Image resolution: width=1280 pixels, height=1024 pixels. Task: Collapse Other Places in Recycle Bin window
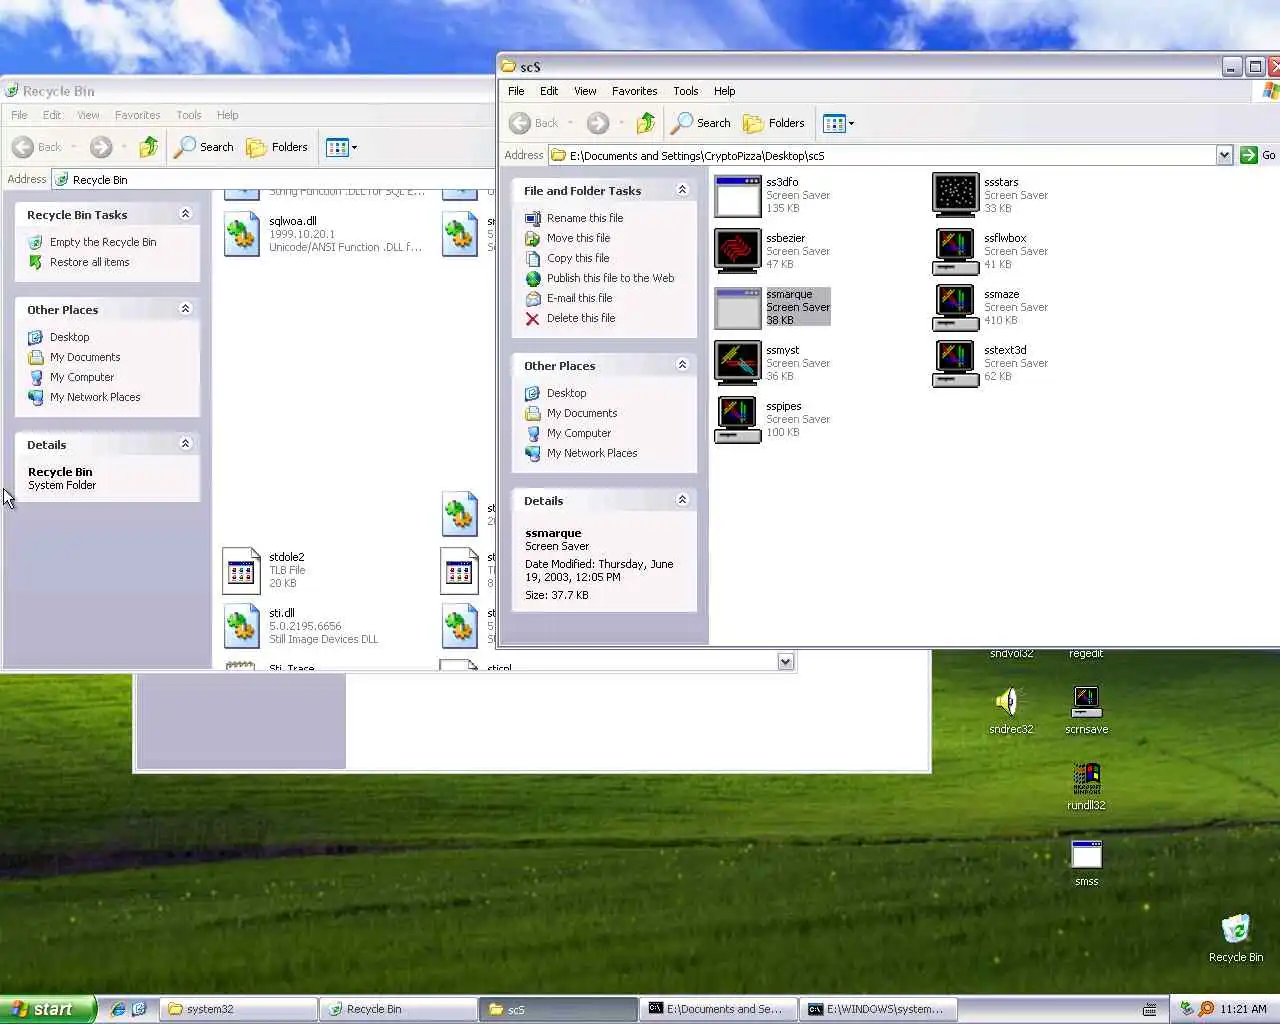pyautogui.click(x=185, y=309)
